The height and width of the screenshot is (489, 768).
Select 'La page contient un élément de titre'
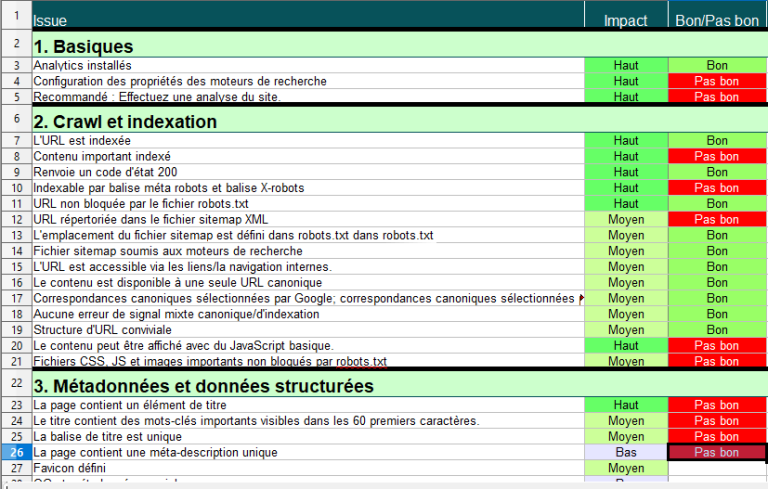[308, 405]
